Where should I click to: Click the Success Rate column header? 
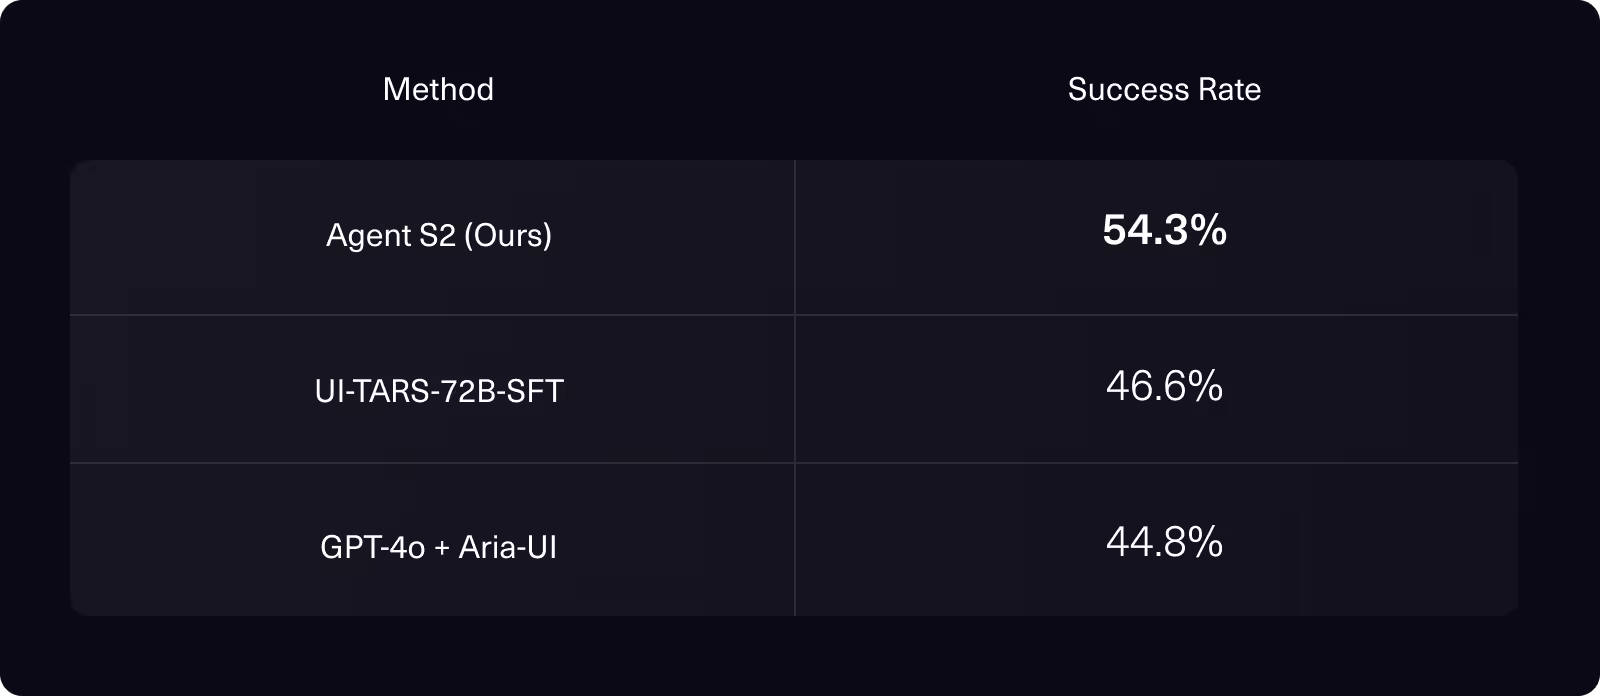click(1164, 89)
